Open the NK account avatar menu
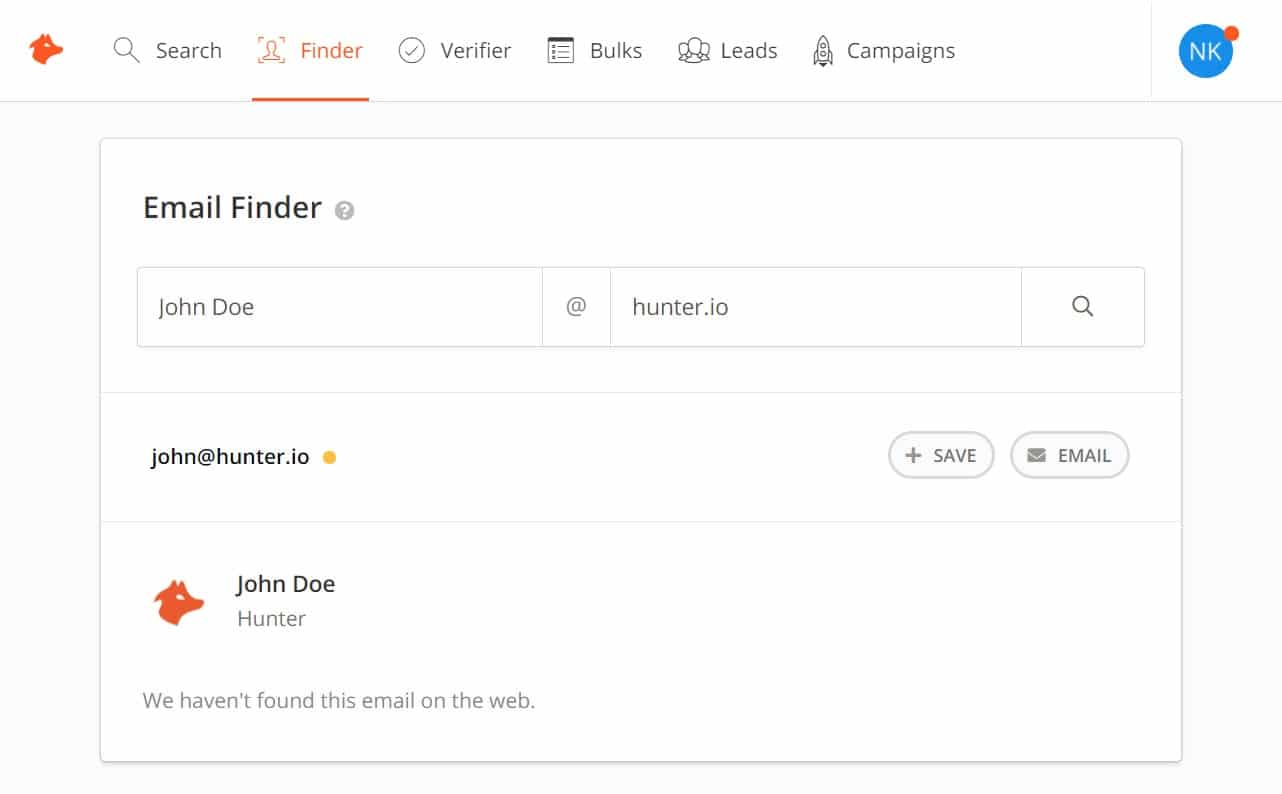This screenshot has height=794, width=1282. (x=1206, y=51)
